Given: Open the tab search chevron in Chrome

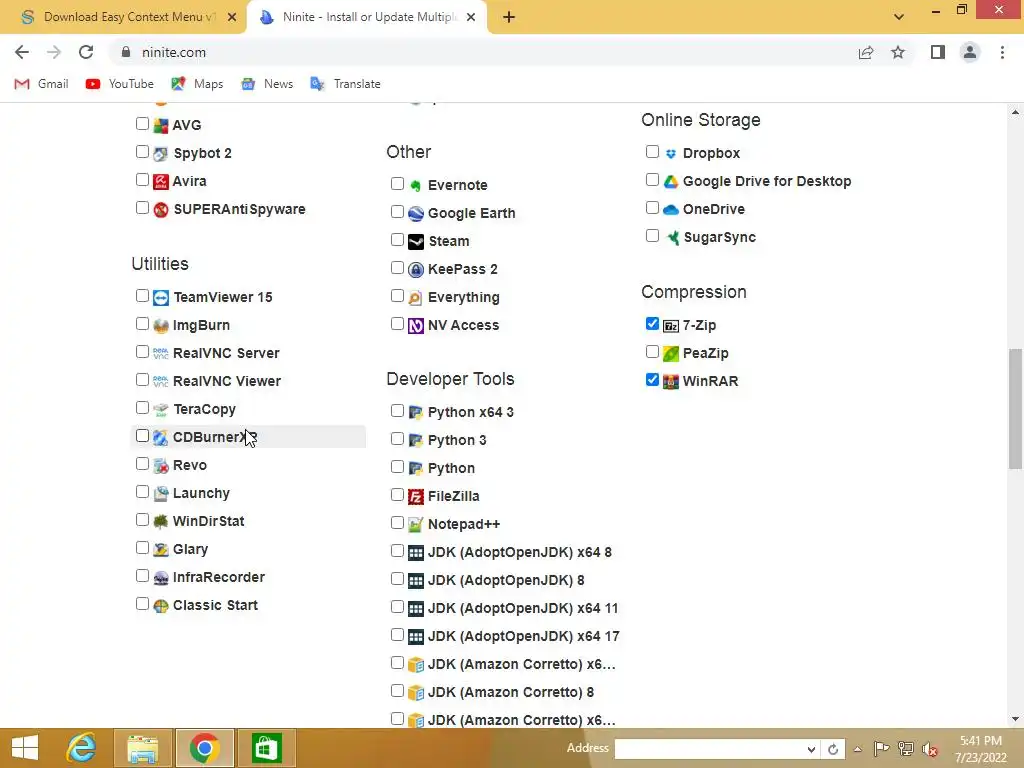Looking at the screenshot, I should [899, 17].
